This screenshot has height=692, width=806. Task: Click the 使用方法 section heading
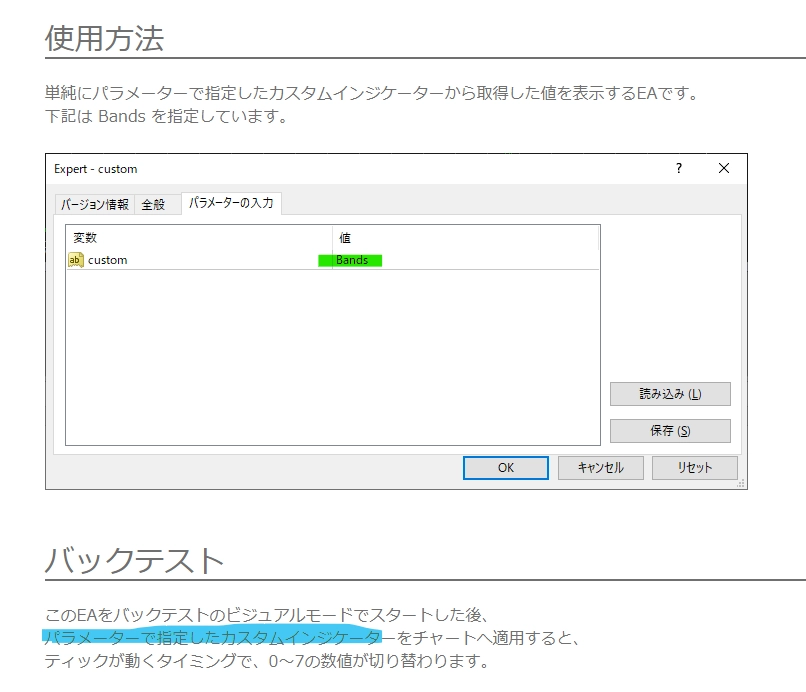click(x=104, y=38)
